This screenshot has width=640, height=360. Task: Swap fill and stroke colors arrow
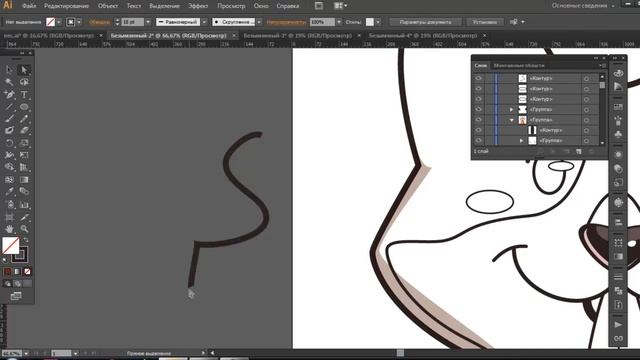26,240
